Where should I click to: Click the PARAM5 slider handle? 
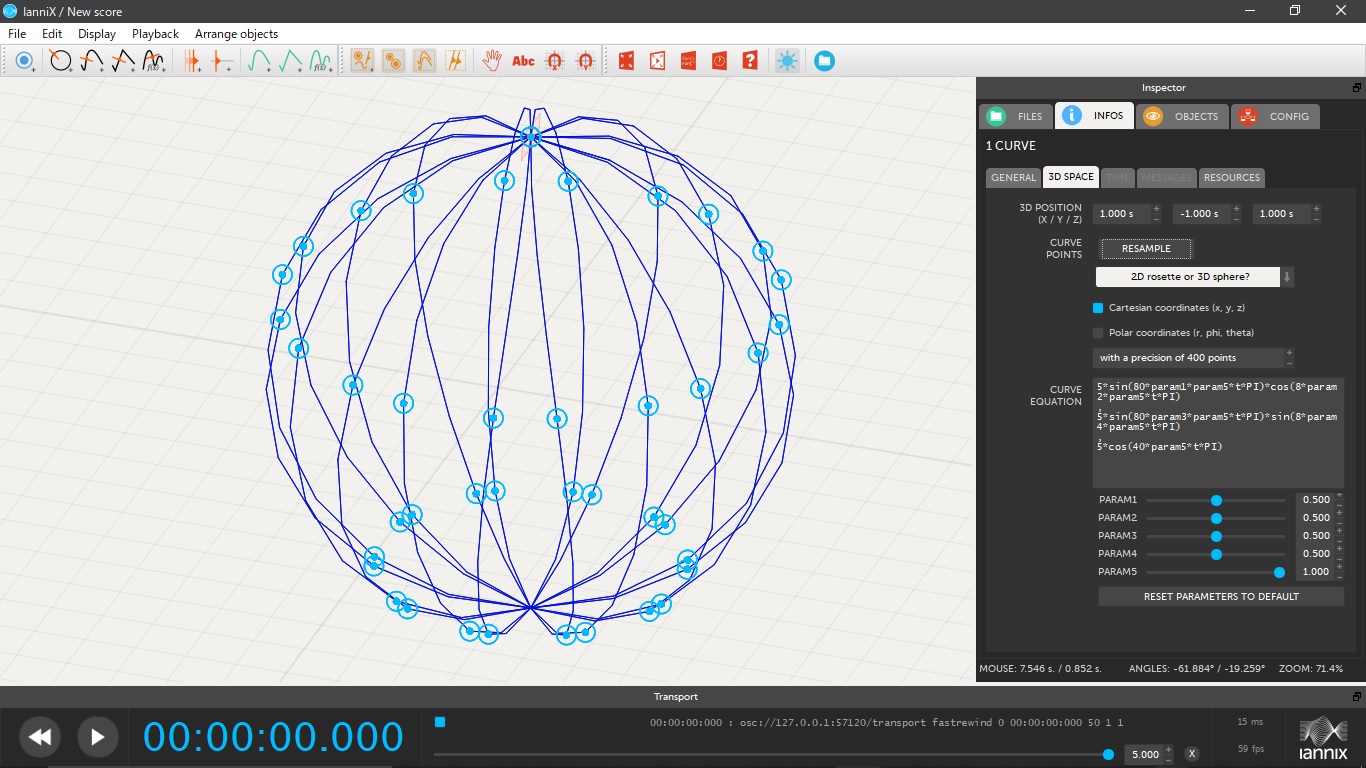1279,572
